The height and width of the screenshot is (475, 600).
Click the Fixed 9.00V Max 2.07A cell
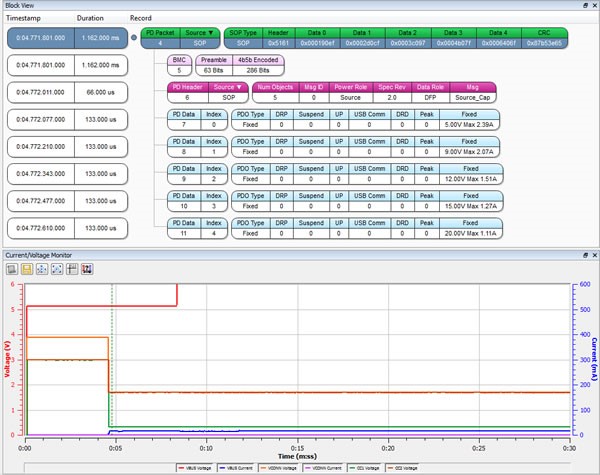469,147
